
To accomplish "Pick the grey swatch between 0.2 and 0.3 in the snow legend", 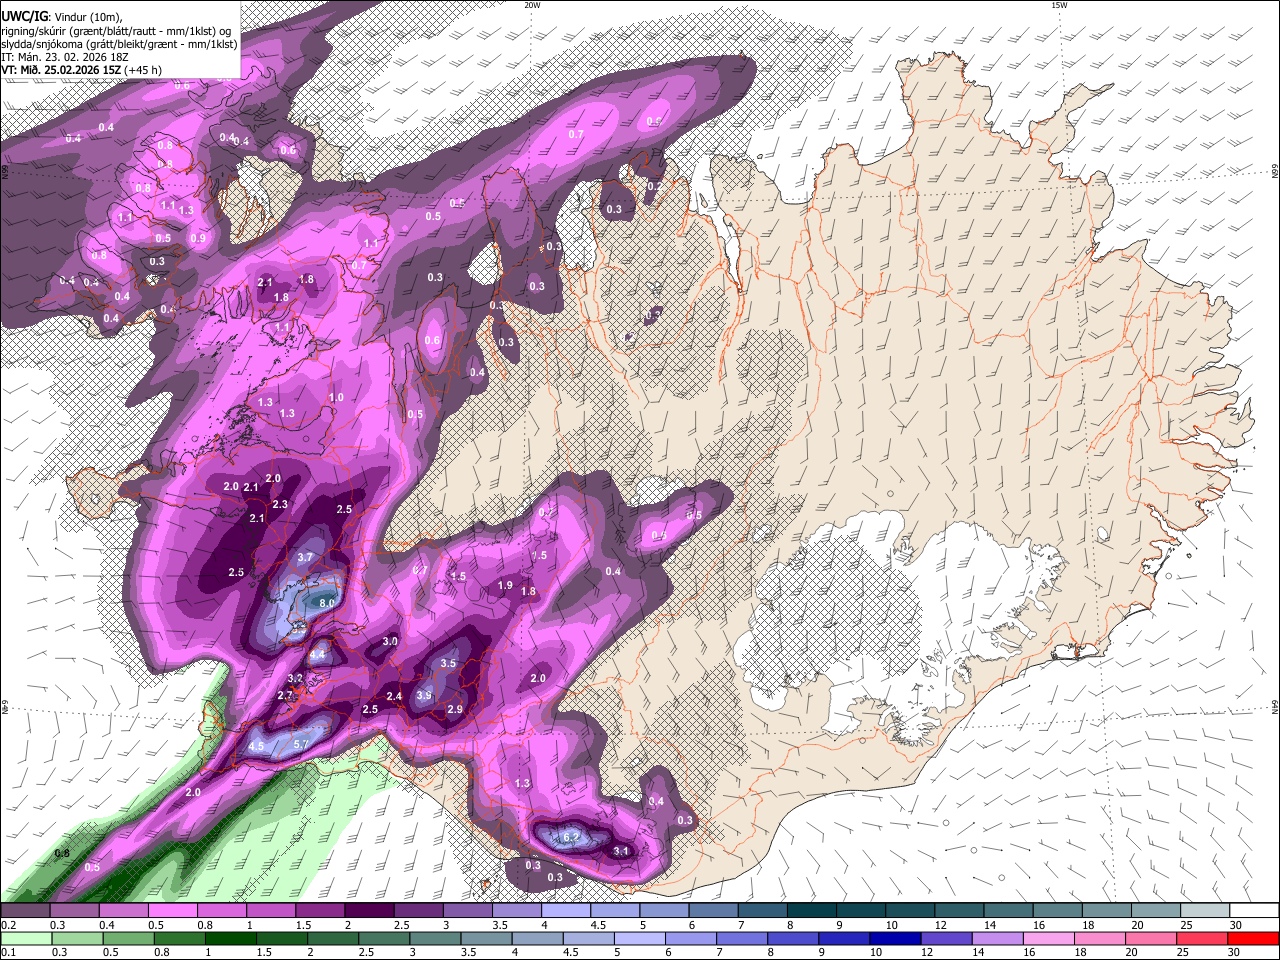I will pyautogui.click(x=25, y=911).
